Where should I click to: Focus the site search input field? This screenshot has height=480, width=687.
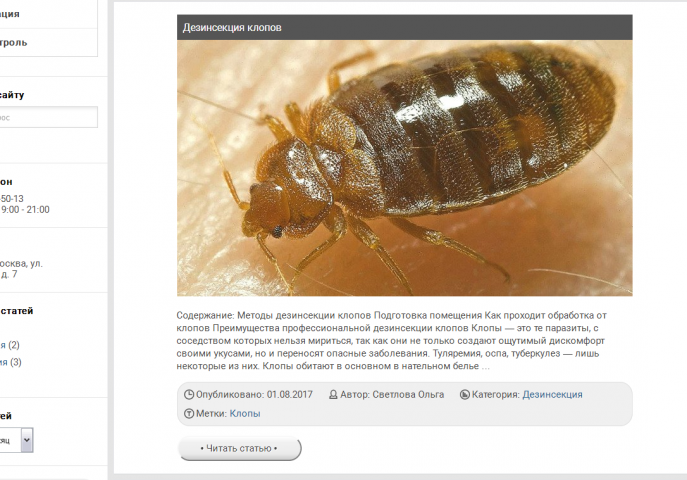pos(48,117)
